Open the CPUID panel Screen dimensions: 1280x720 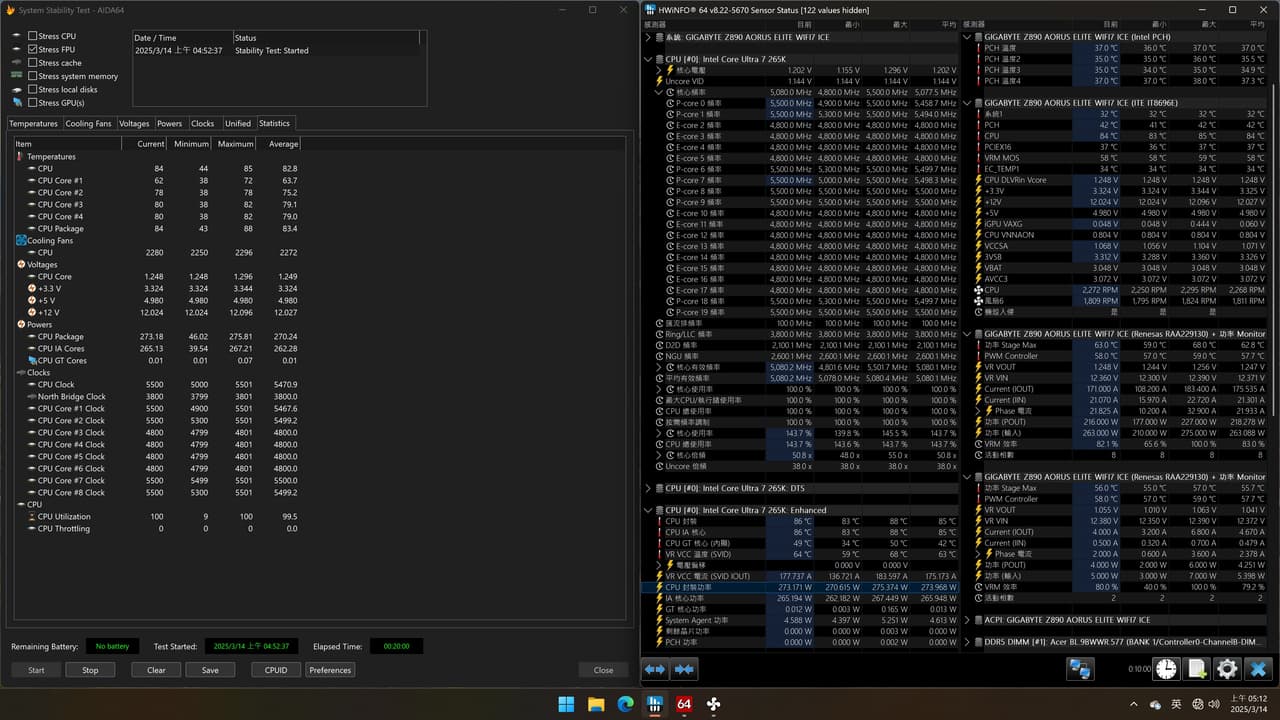276,670
